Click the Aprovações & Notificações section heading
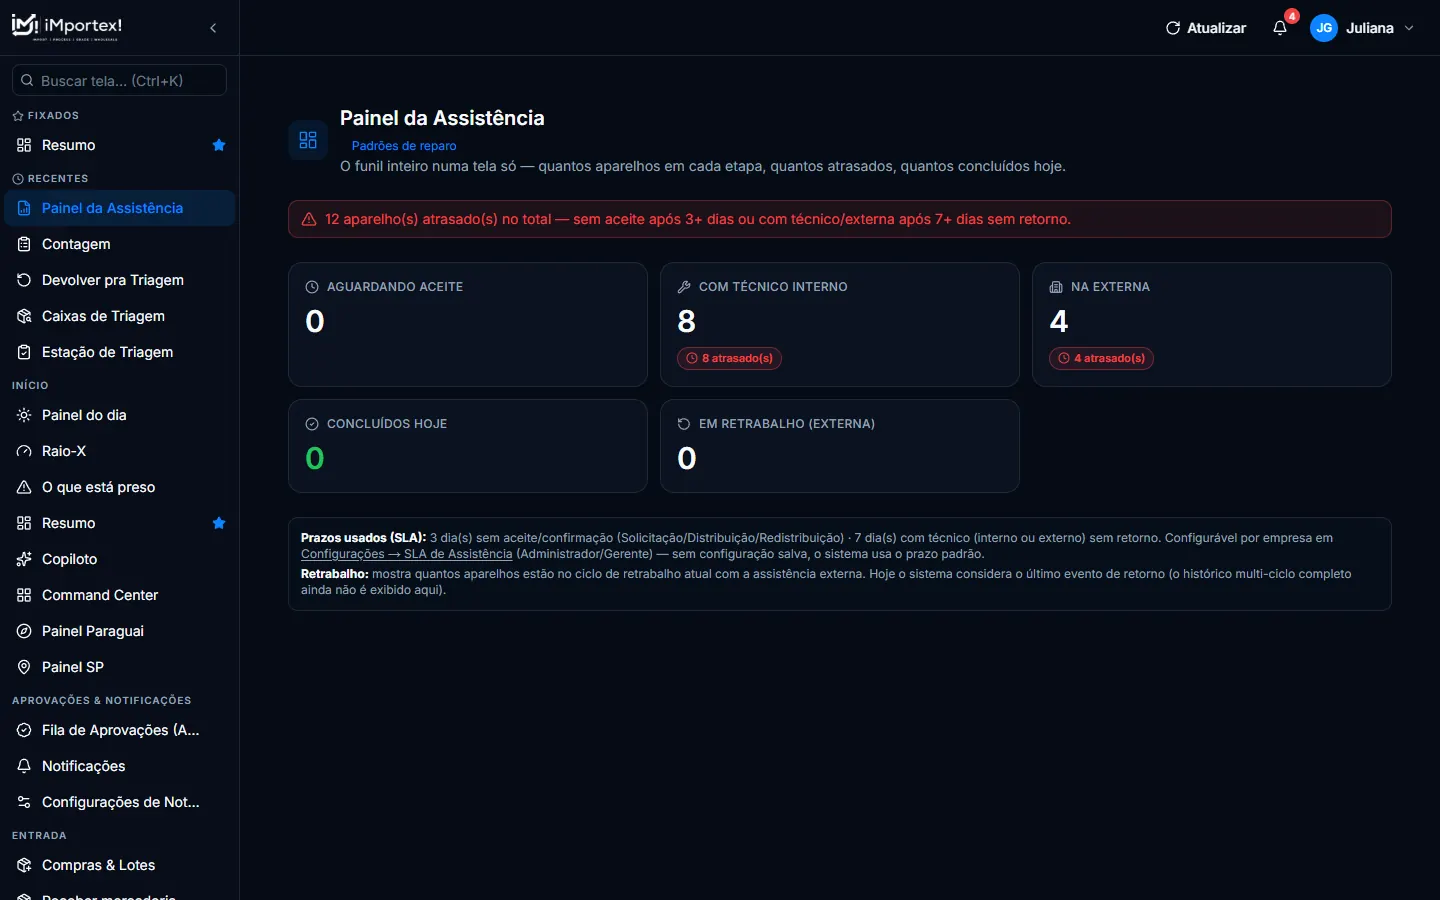This screenshot has height=900, width=1440. point(101,700)
